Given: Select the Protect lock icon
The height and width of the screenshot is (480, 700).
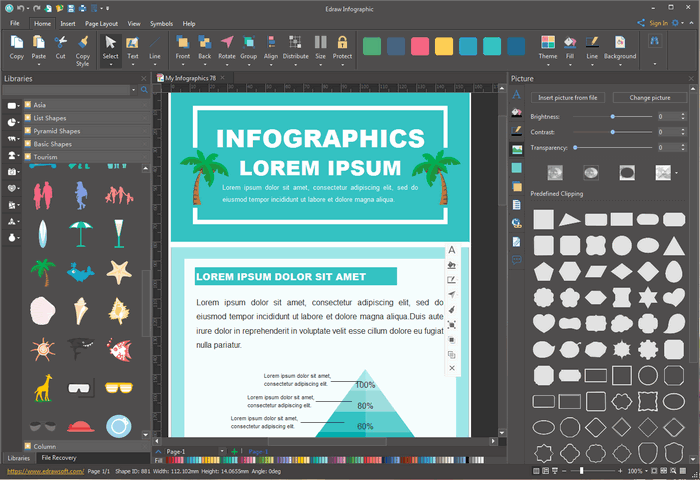Looking at the screenshot, I should click(x=342, y=46).
